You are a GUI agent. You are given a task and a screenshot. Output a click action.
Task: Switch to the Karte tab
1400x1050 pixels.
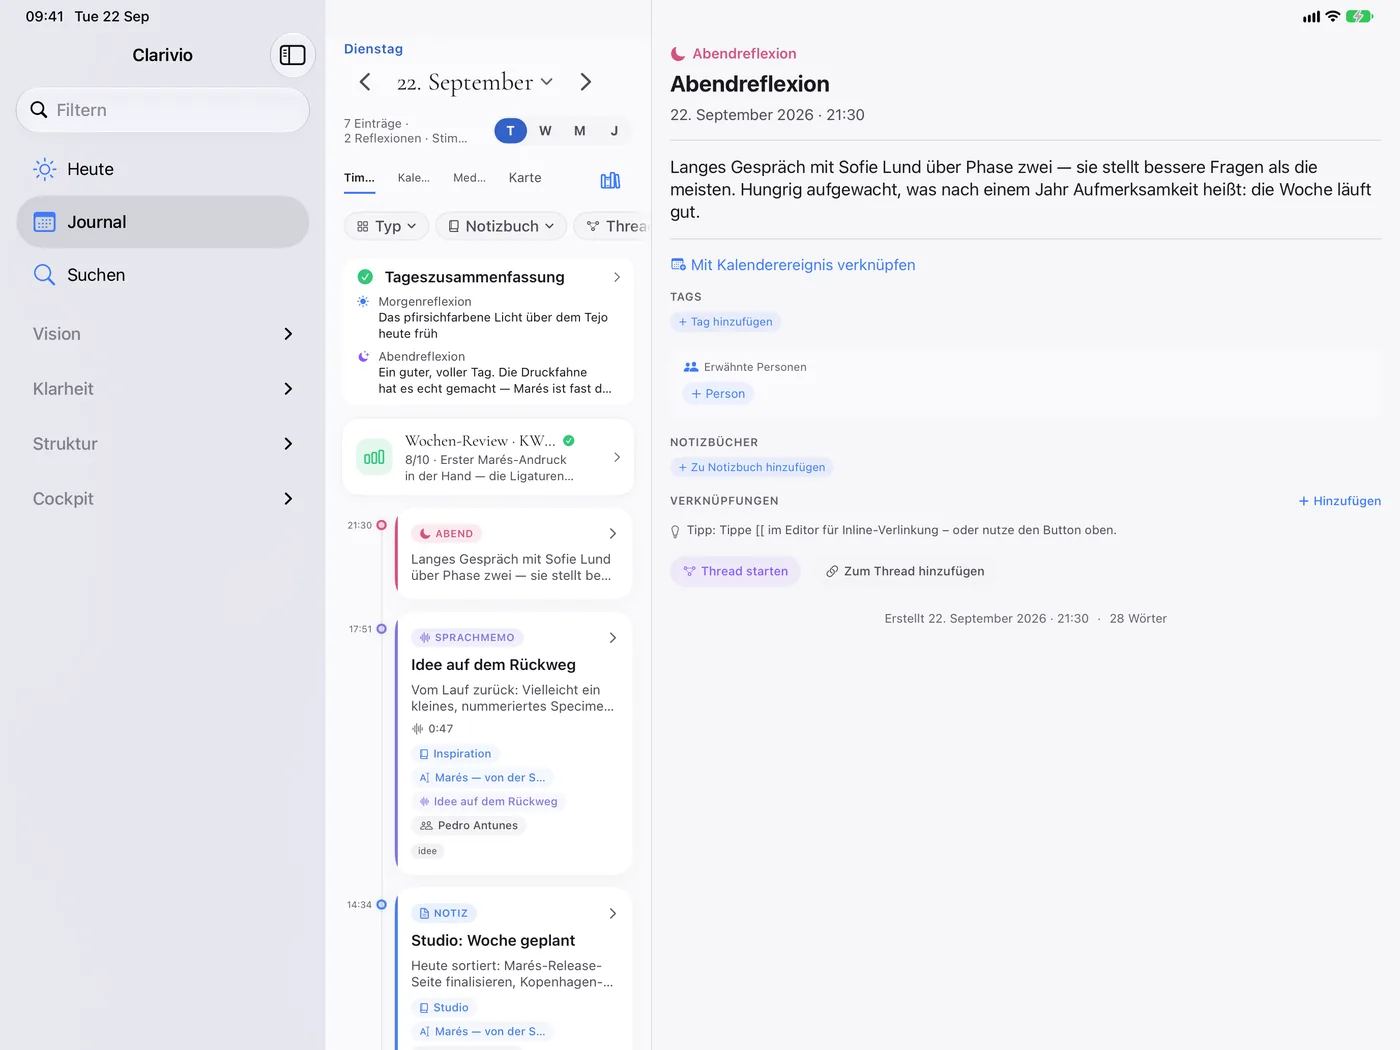coord(525,178)
